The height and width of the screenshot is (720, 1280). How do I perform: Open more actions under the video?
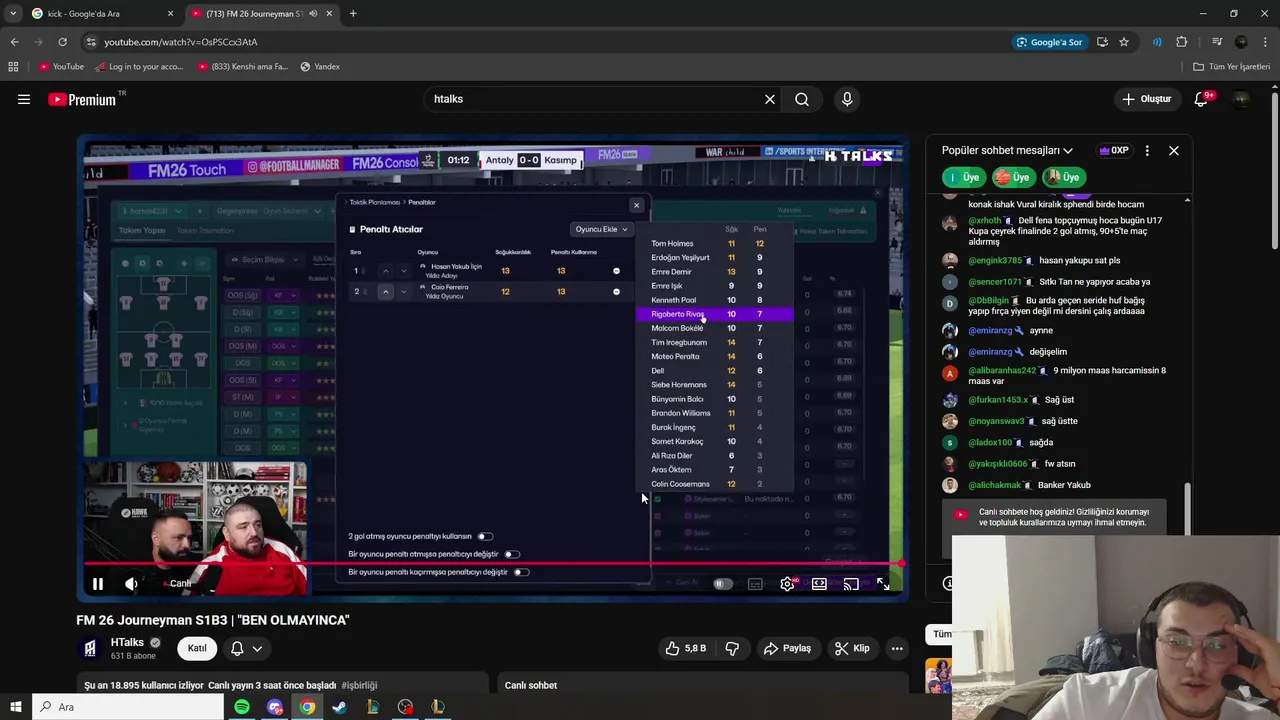(x=897, y=648)
